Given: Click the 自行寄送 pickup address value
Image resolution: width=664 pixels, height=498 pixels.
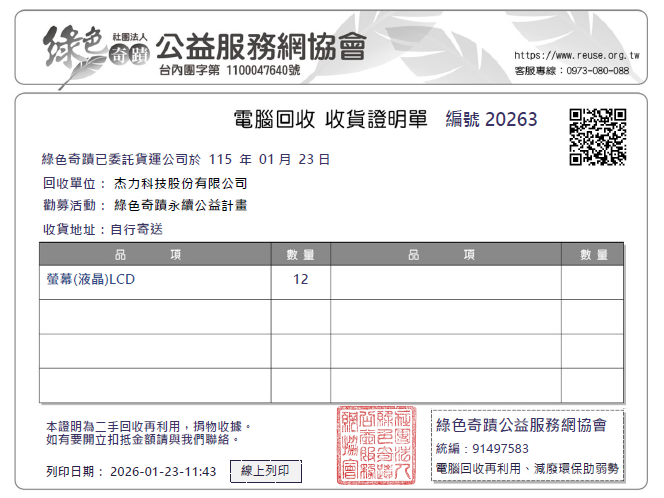Looking at the screenshot, I should pyautogui.click(x=129, y=229).
